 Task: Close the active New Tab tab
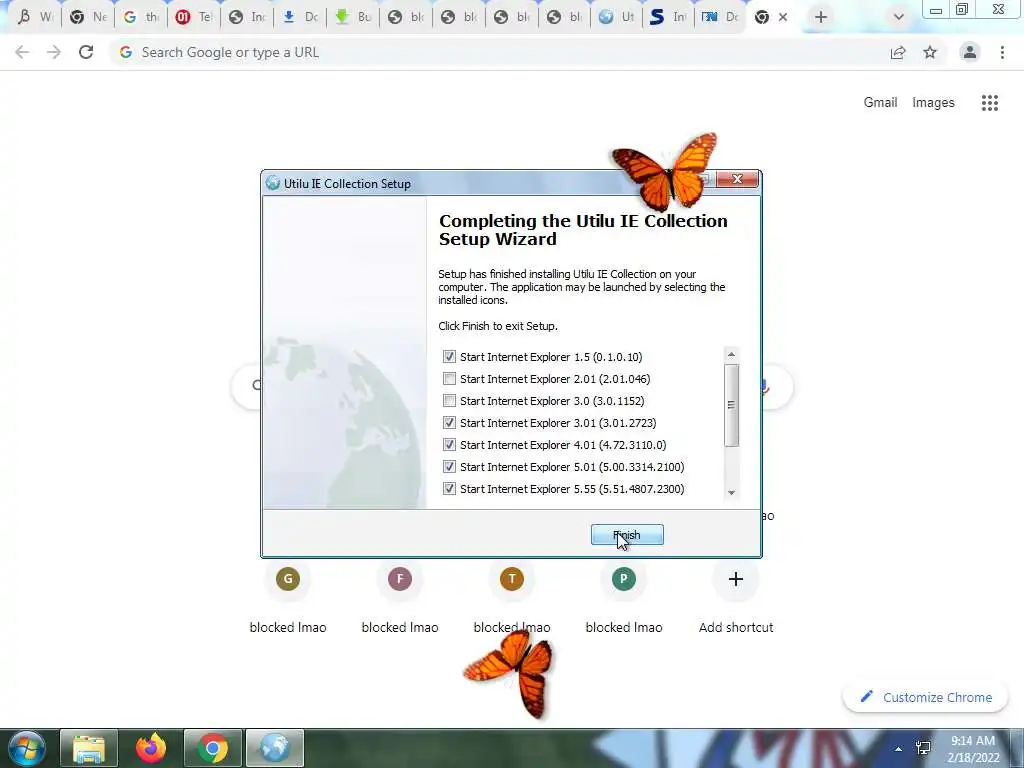[783, 17]
